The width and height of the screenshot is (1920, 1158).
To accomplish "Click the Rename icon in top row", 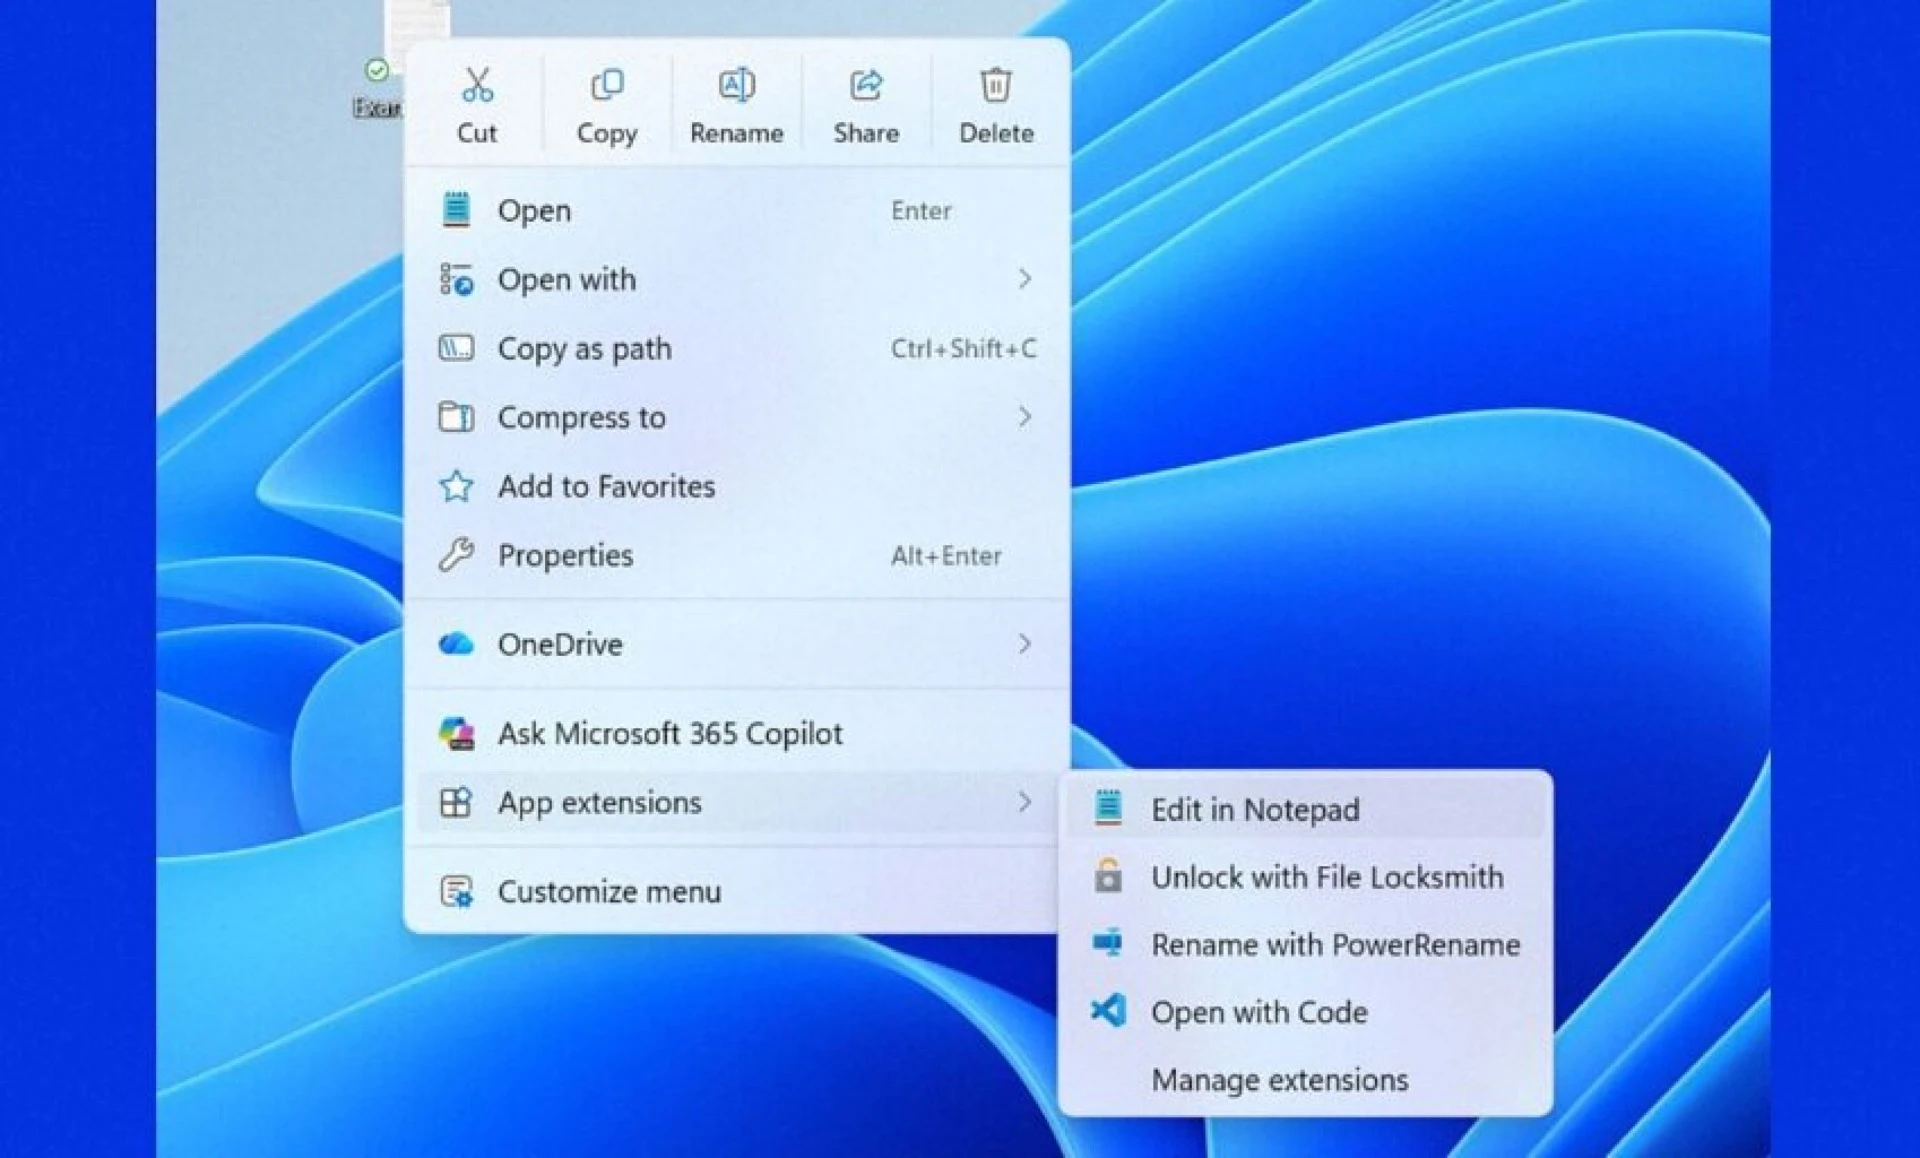I will (737, 85).
